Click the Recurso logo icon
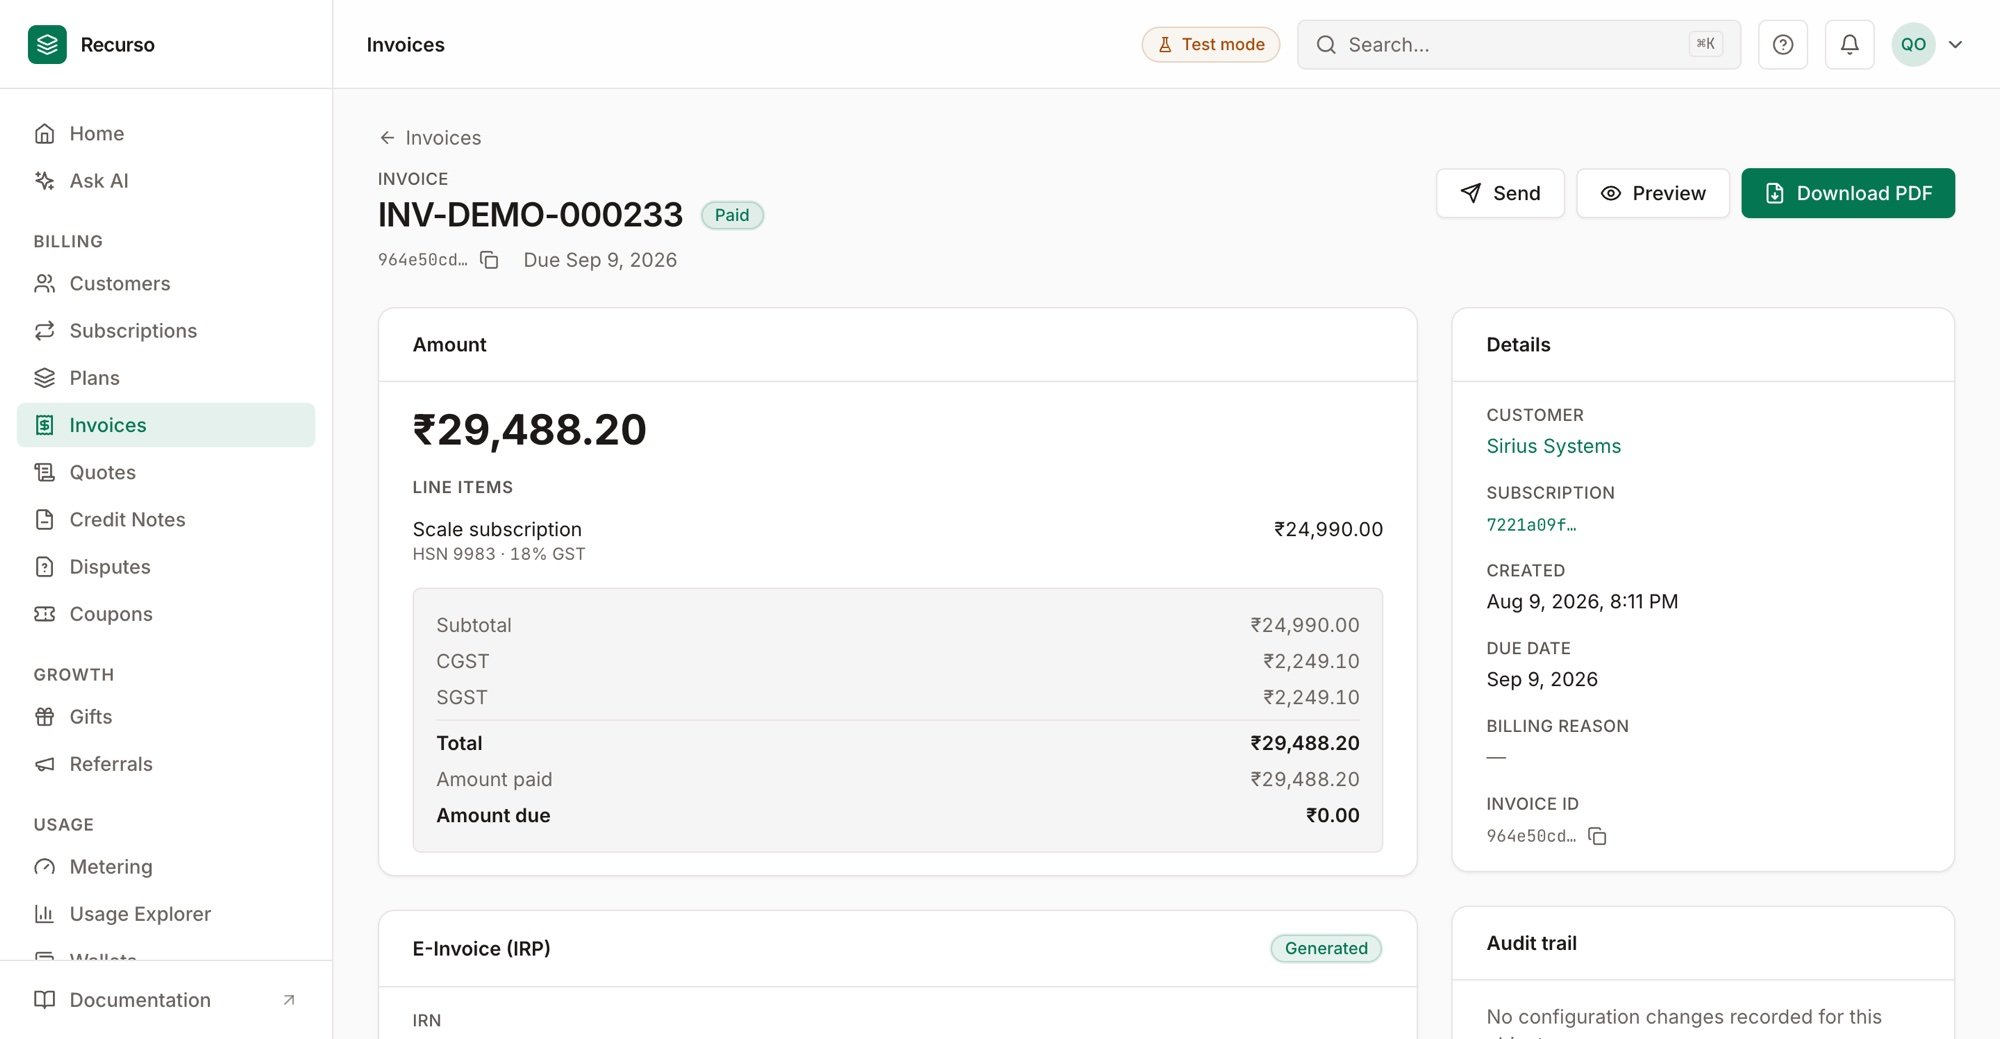The width and height of the screenshot is (2000, 1039). point(47,44)
